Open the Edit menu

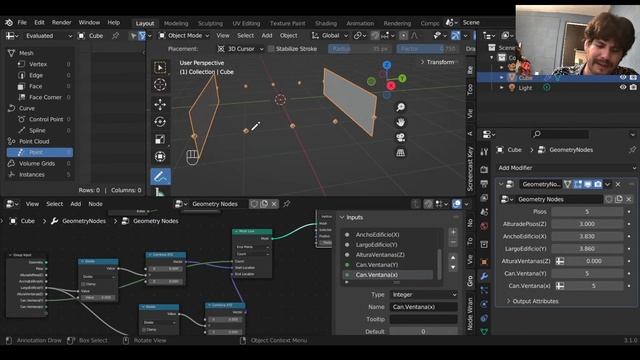(x=39, y=22)
